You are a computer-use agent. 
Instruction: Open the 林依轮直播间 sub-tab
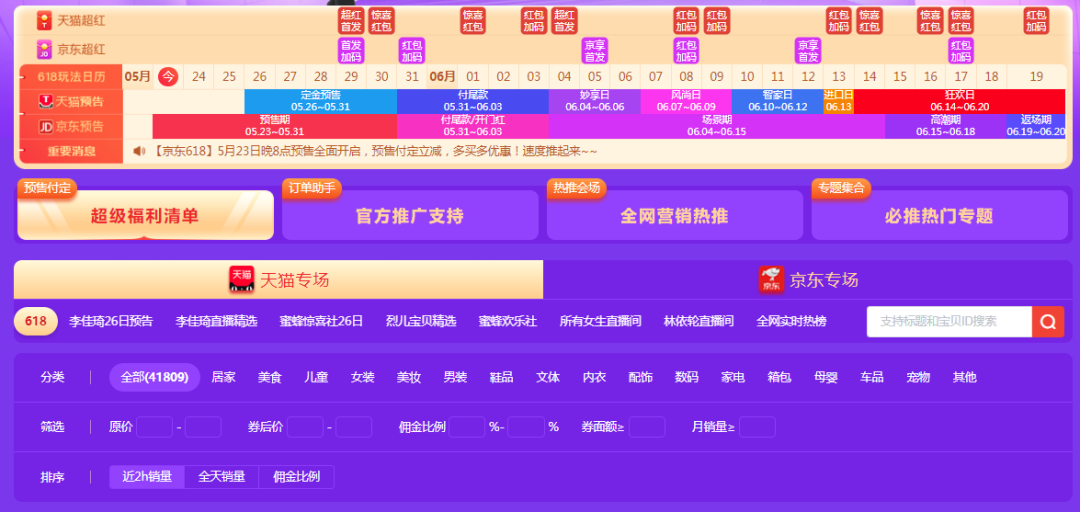(698, 321)
